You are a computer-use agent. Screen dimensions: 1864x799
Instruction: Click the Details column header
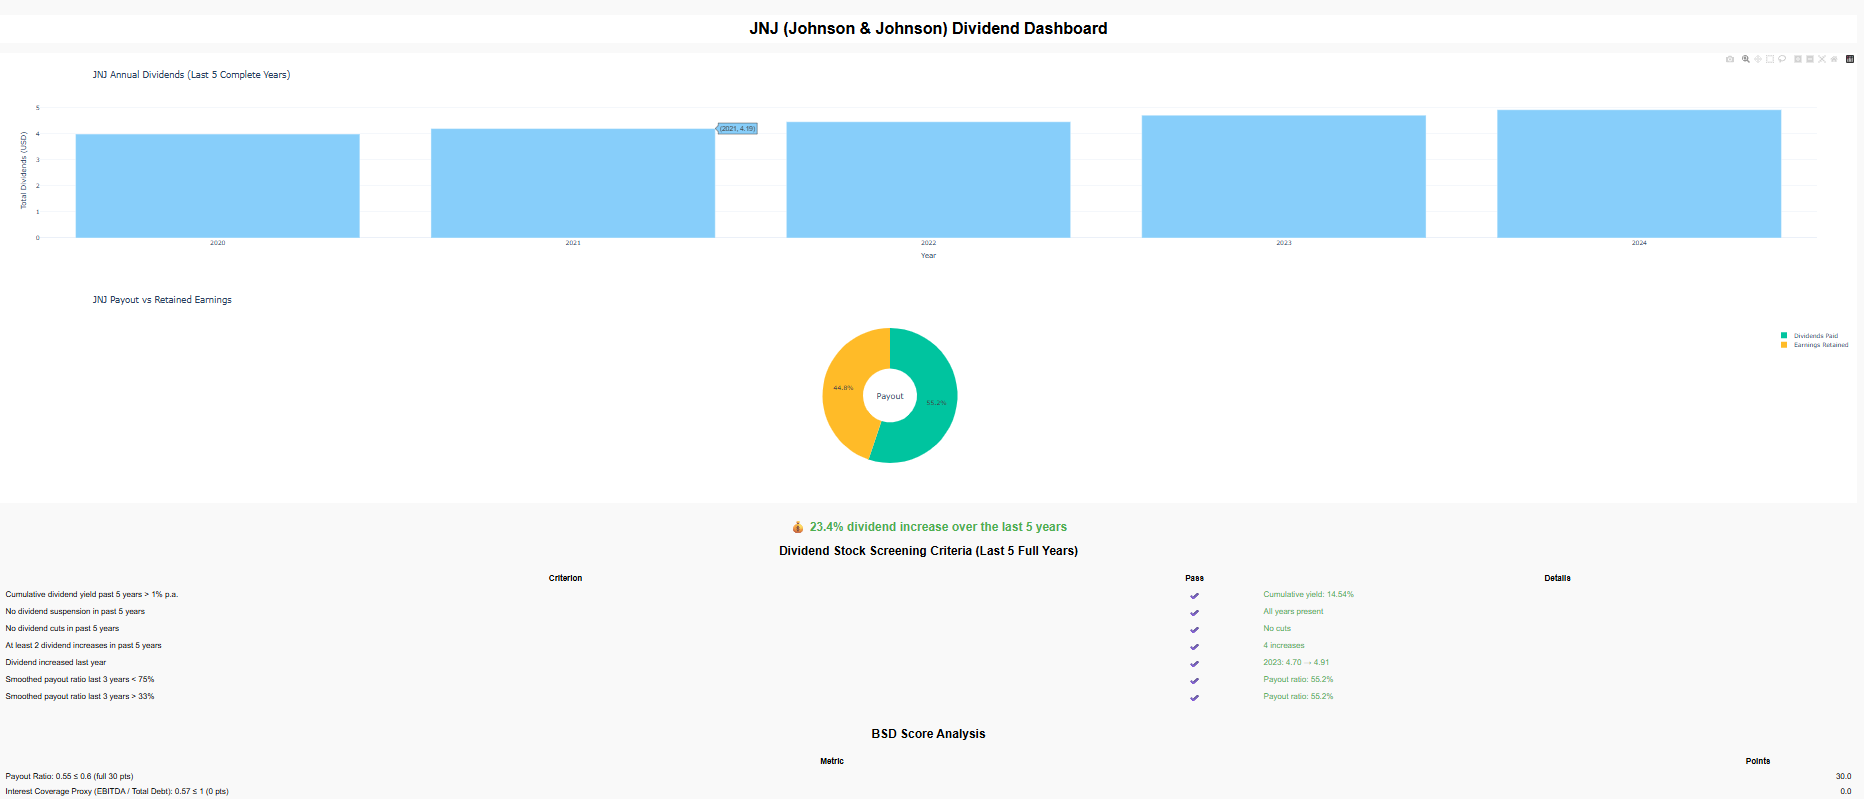coord(1557,578)
